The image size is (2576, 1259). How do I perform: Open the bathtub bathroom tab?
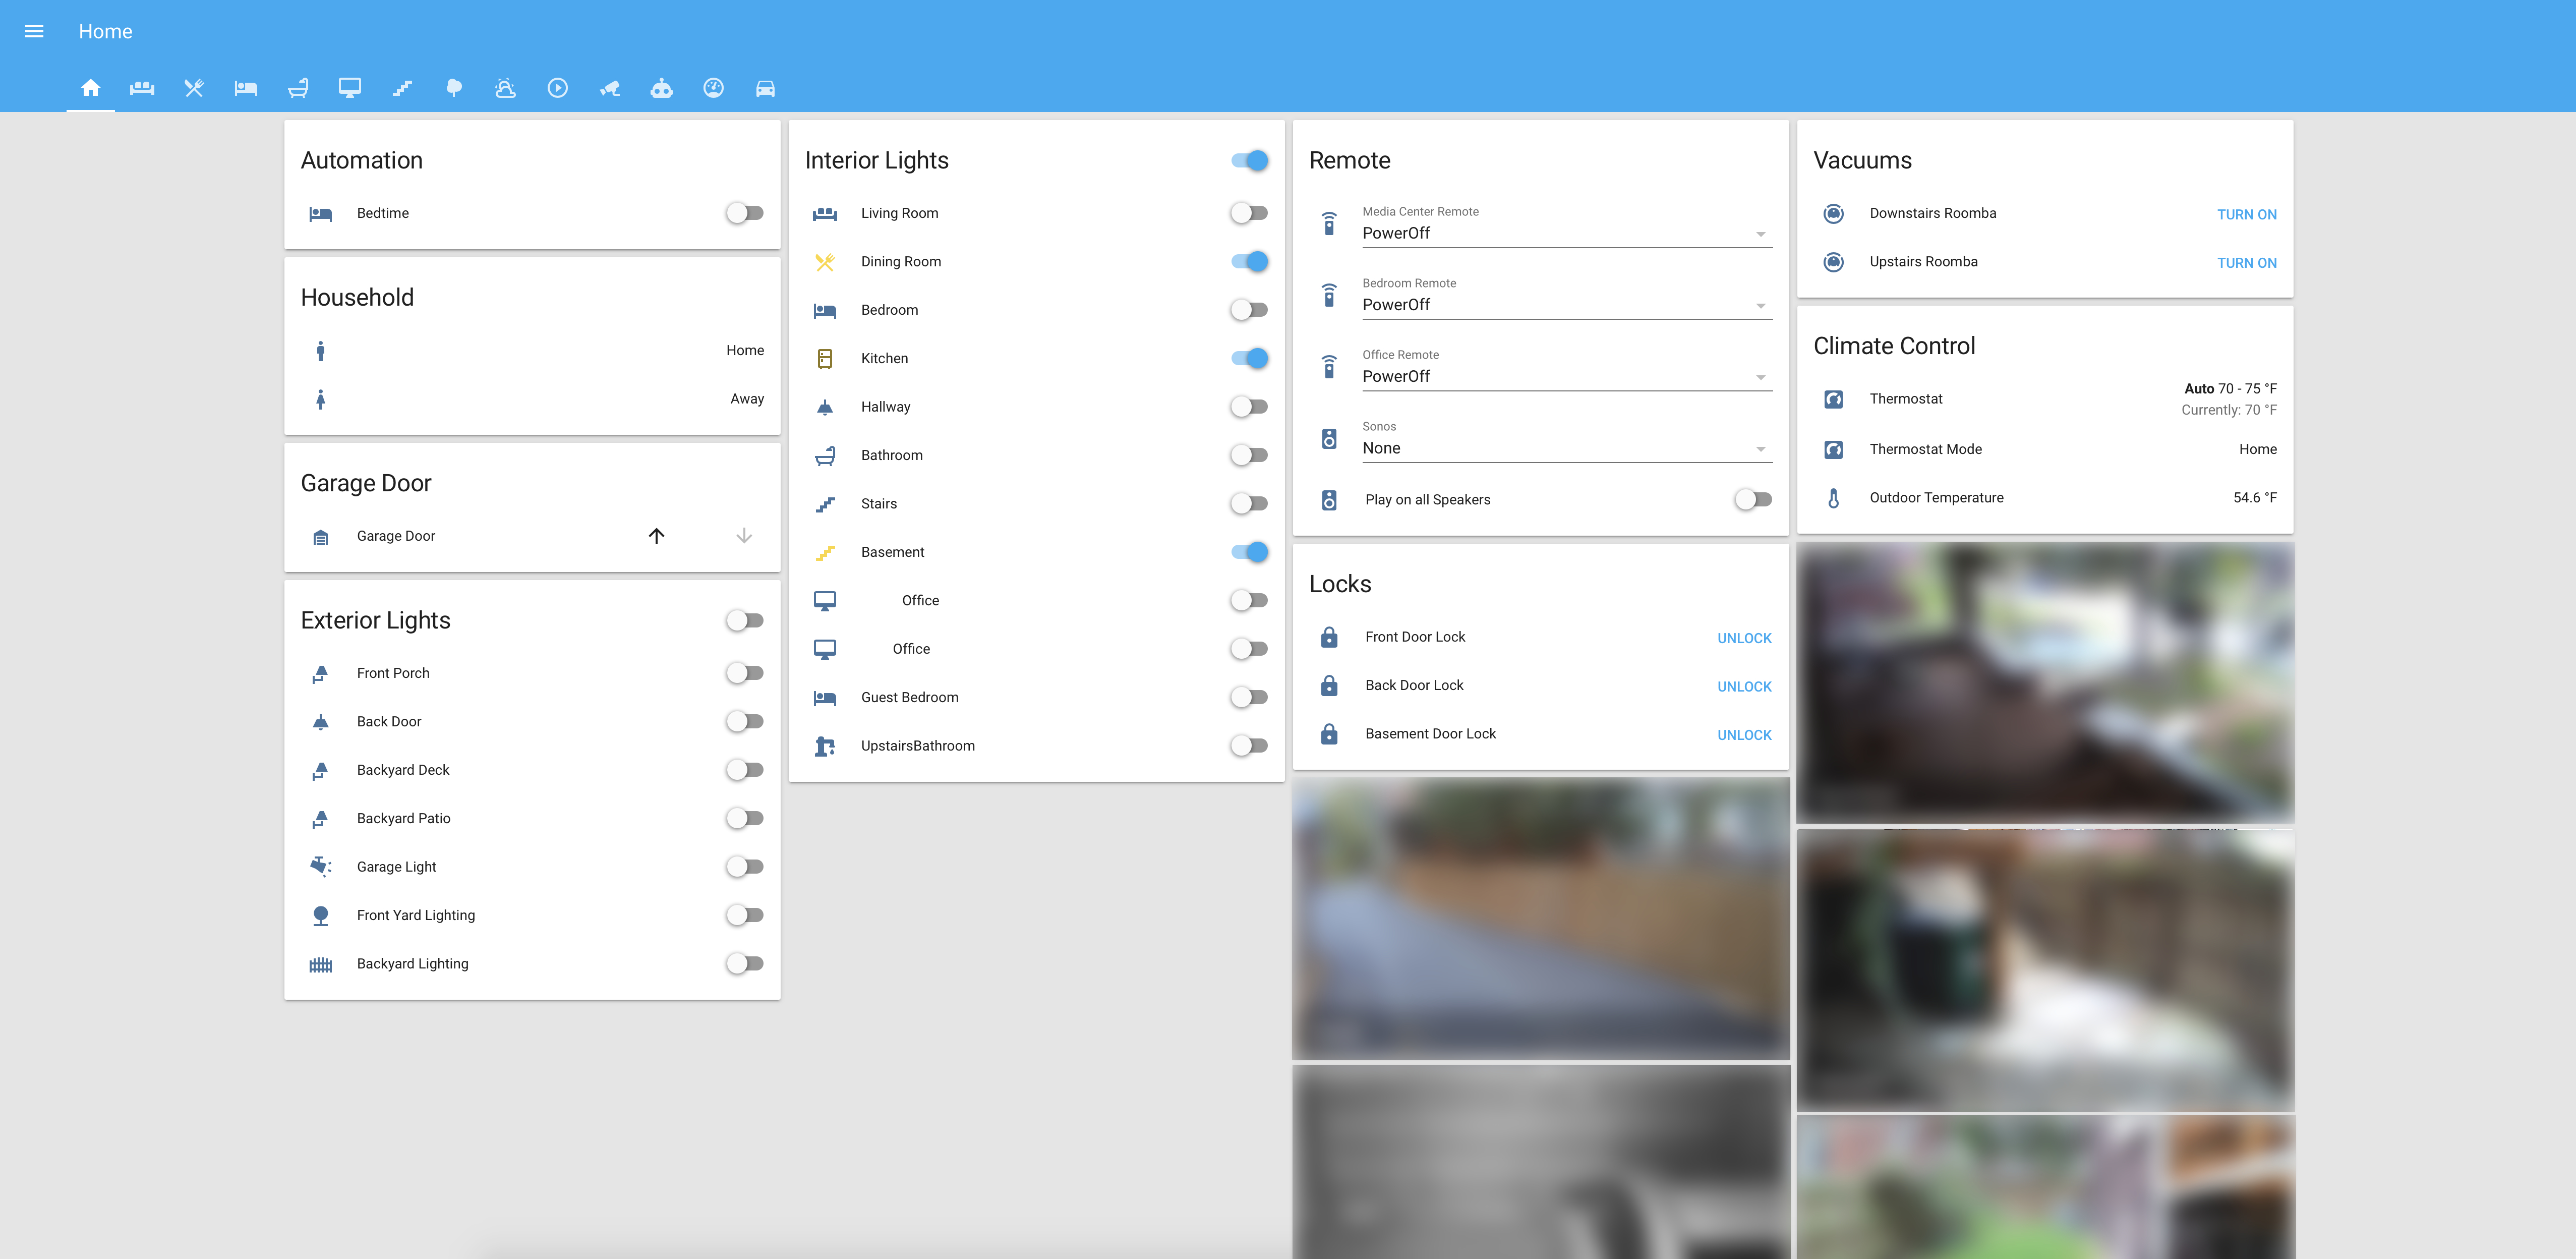pos(298,88)
